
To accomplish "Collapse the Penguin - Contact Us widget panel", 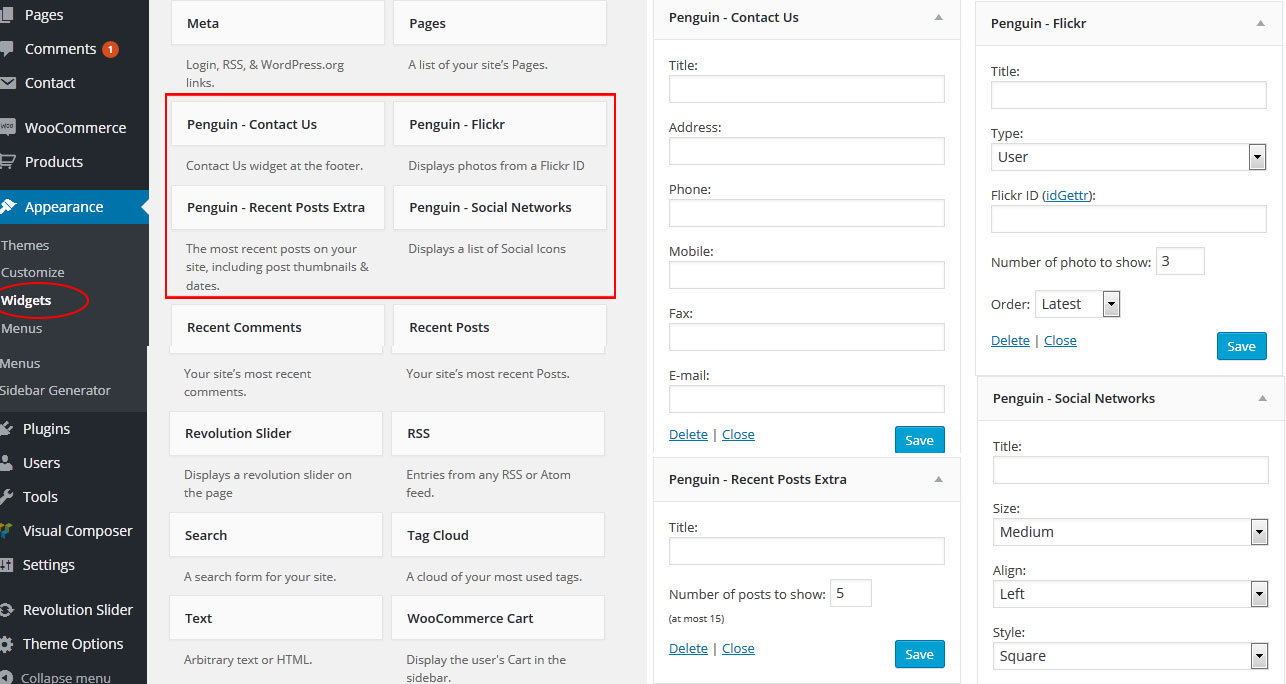I will tap(938, 17).
